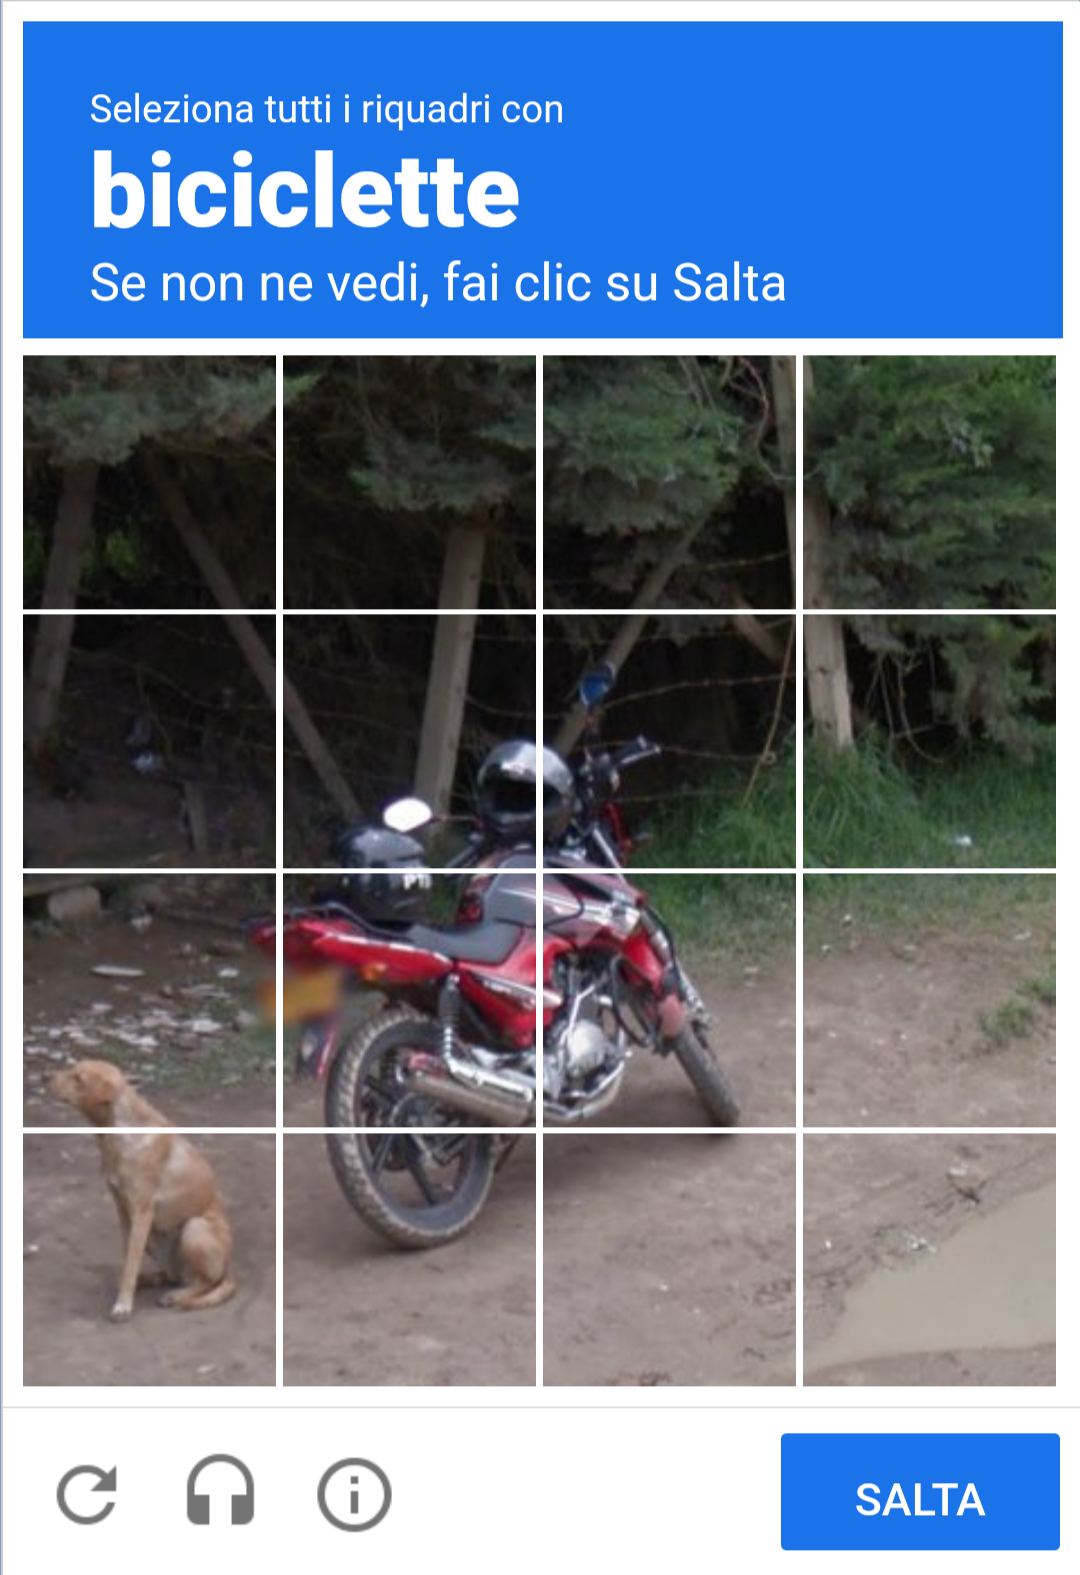Image resolution: width=1080 pixels, height=1575 pixels.
Task: Select dirt ground tile below motorcycle engine
Action: click(x=669, y=1259)
